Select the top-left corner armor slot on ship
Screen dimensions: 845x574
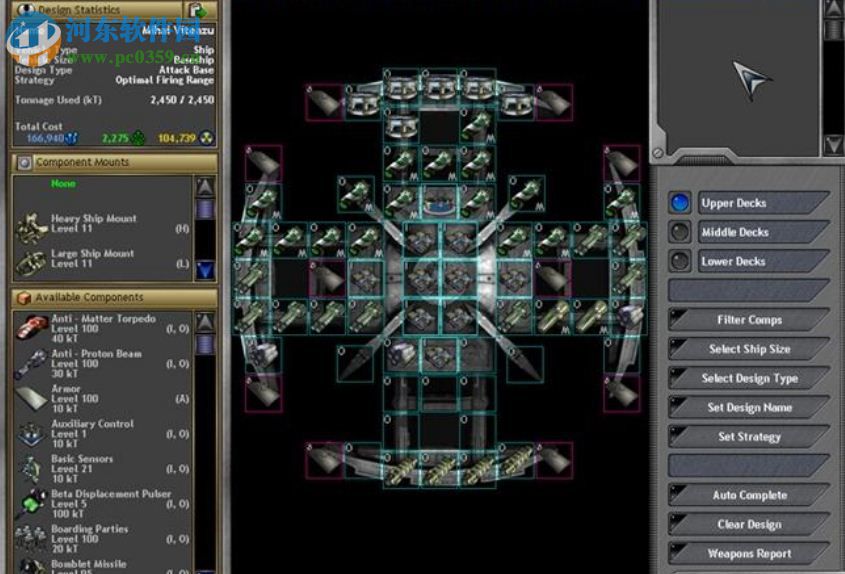(324, 102)
